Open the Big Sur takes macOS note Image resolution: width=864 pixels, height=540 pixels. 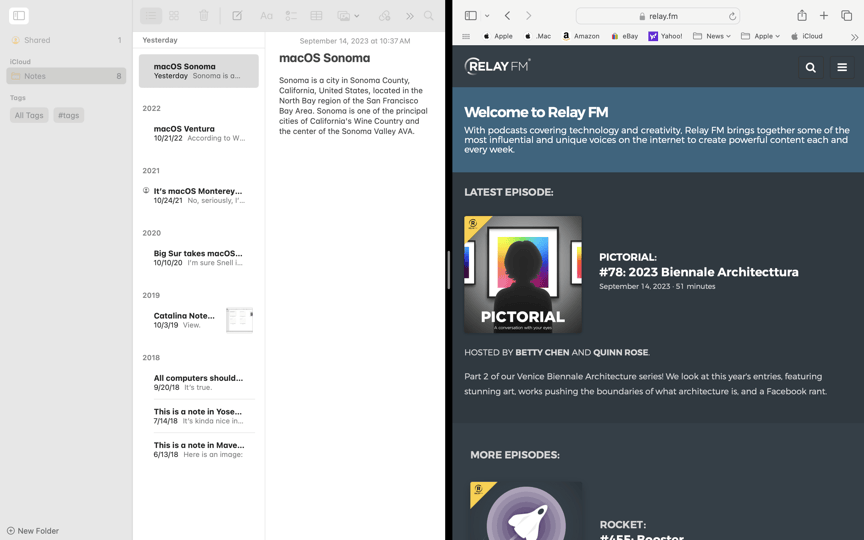click(198, 258)
